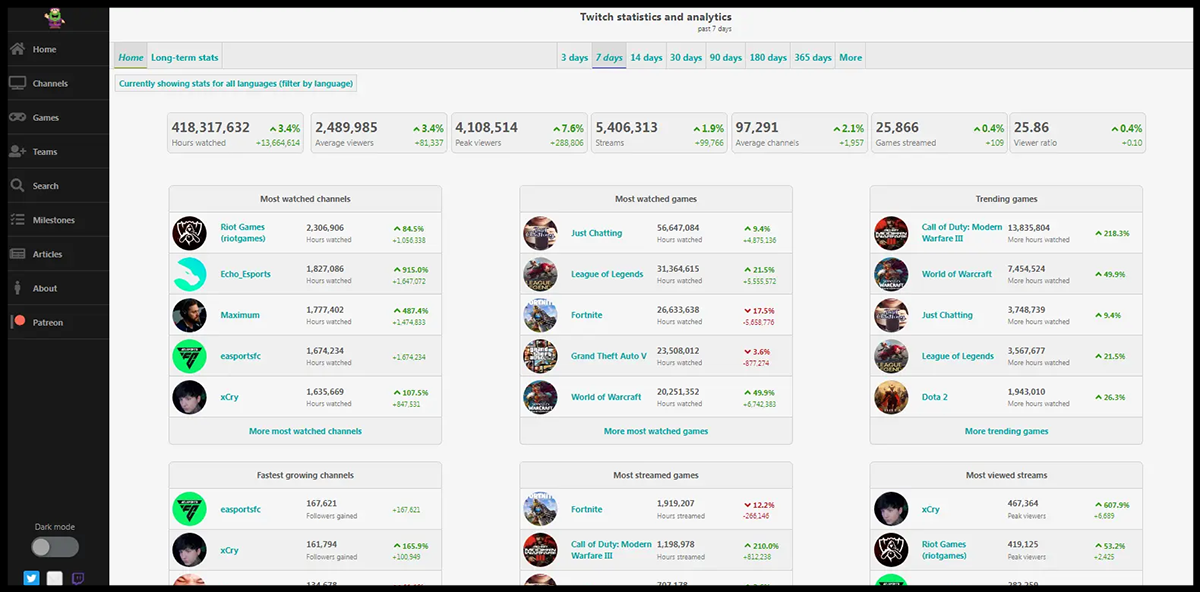Open Teams via the sidebar icon
Image resolution: width=1200 pixels, height=592 pixels.
(17, 152)
